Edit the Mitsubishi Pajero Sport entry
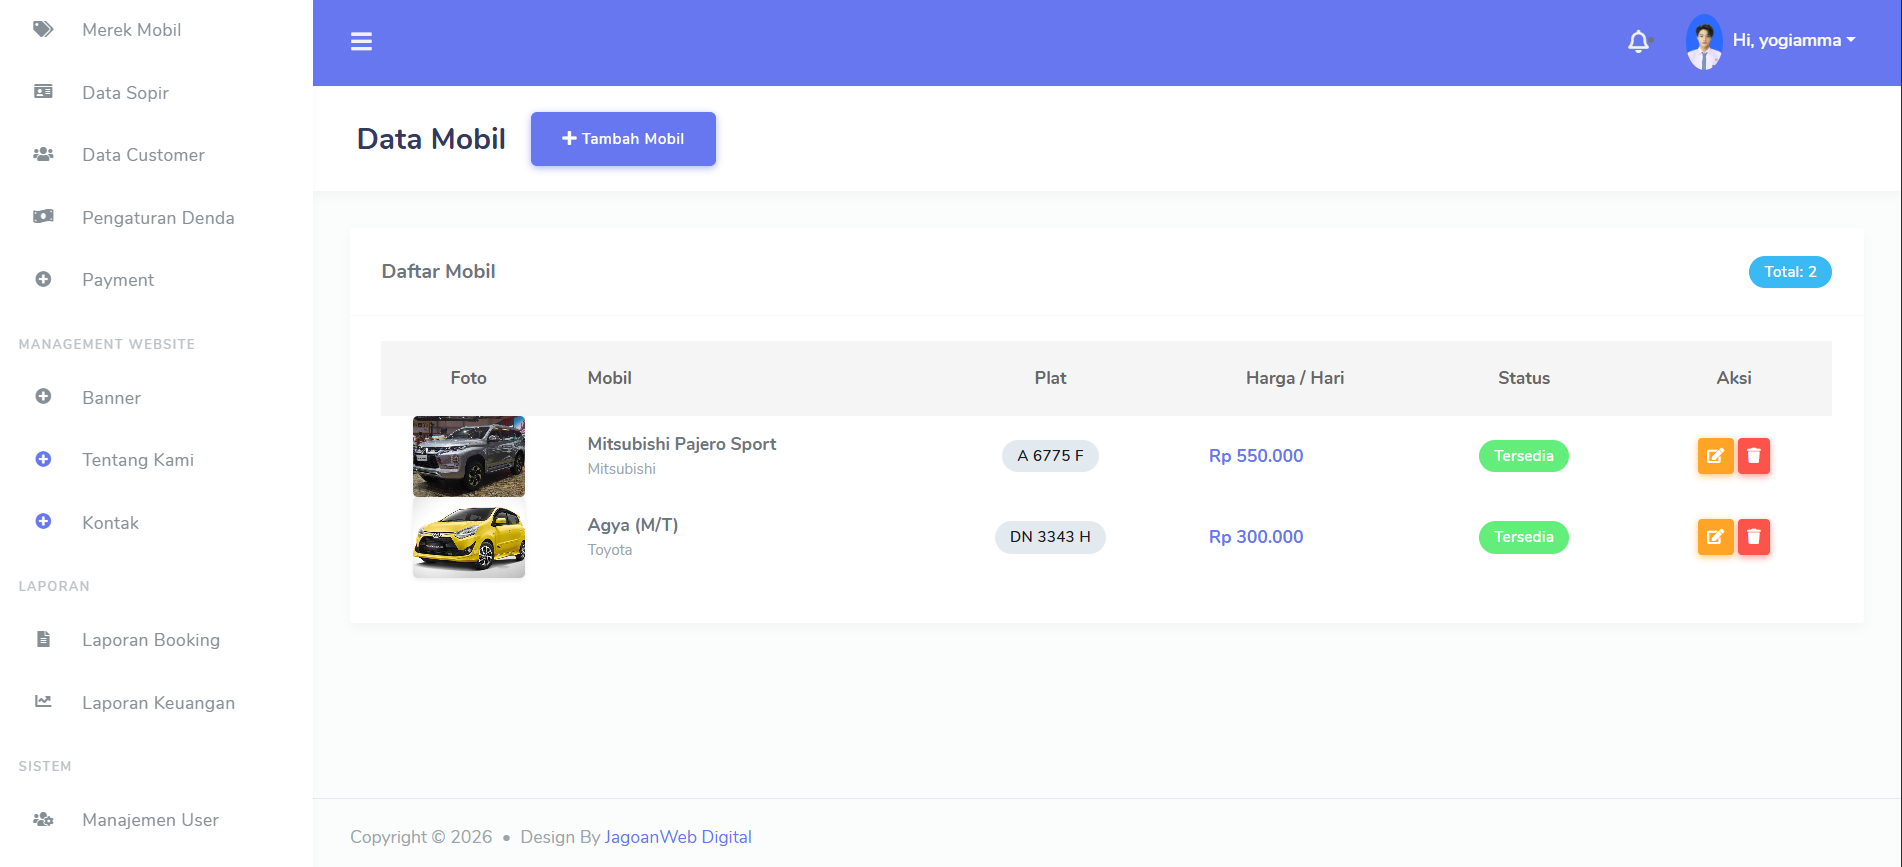 click(1715, 456)
